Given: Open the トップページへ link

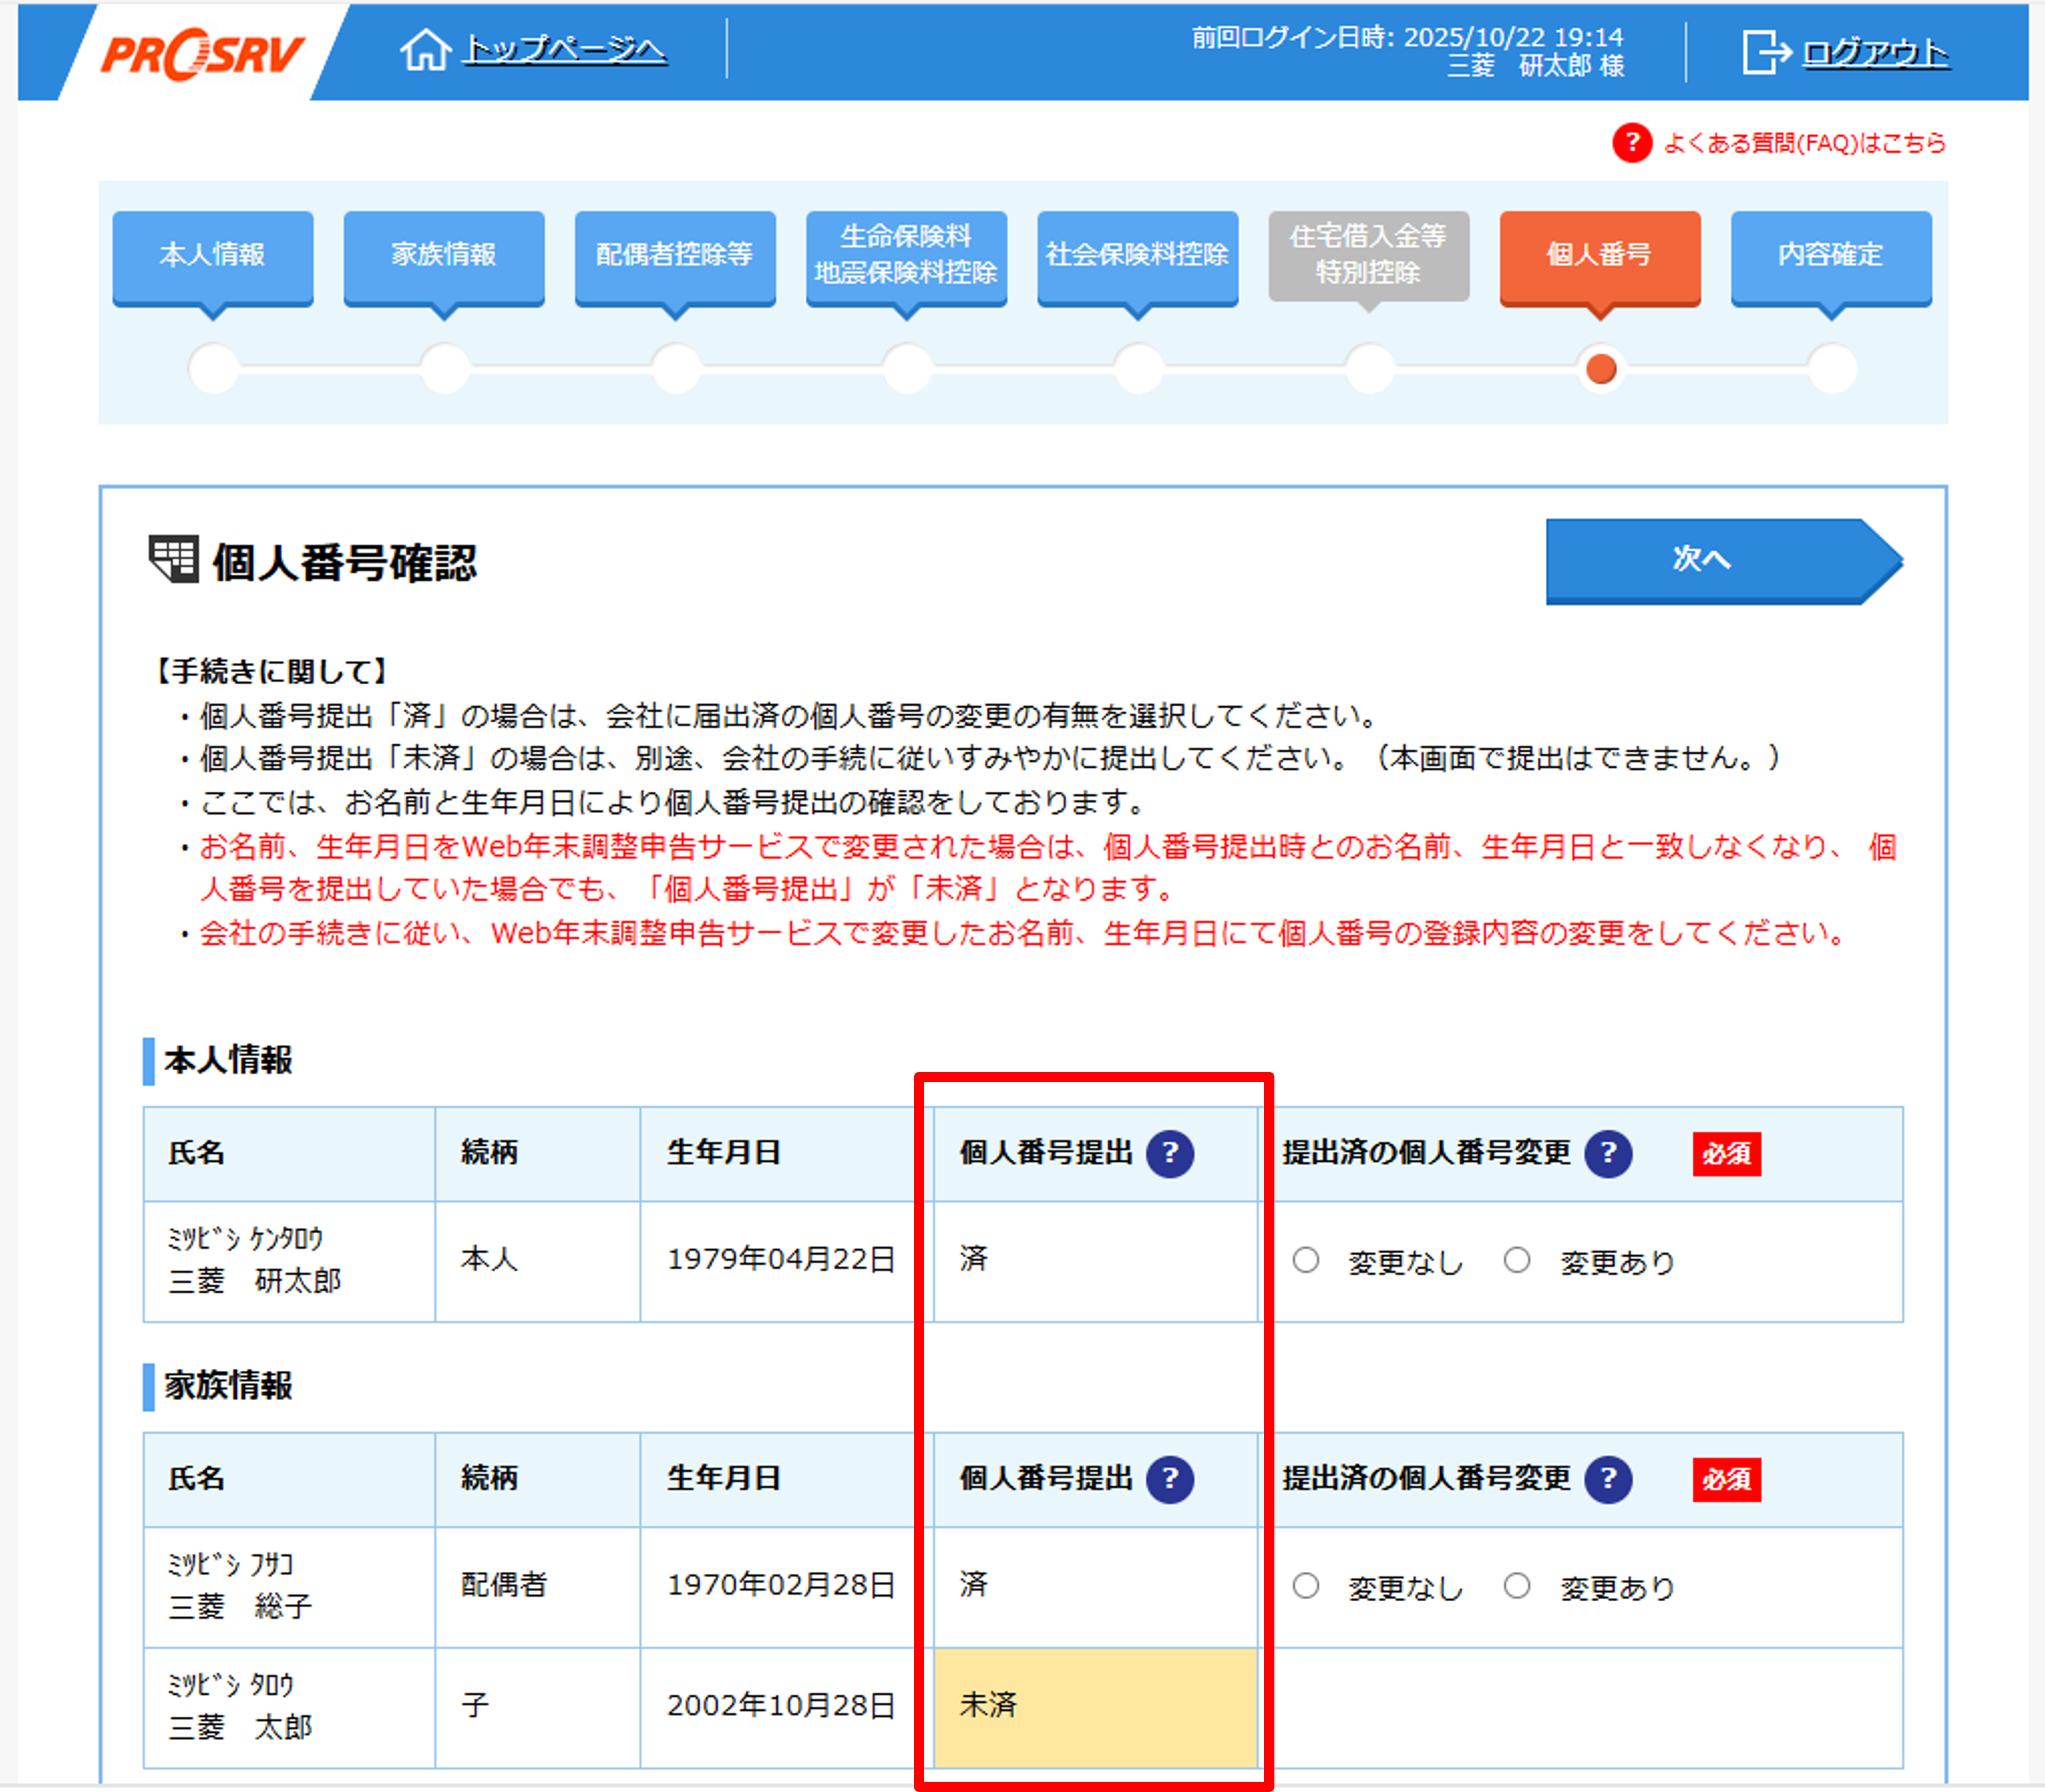Looking at the screenshot, I should click(565, 49).
